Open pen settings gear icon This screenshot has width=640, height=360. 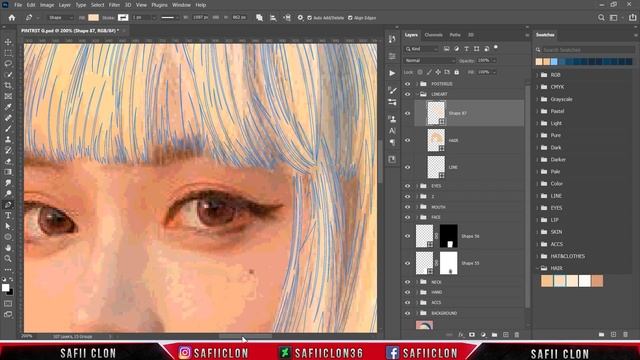pos(300,18)
